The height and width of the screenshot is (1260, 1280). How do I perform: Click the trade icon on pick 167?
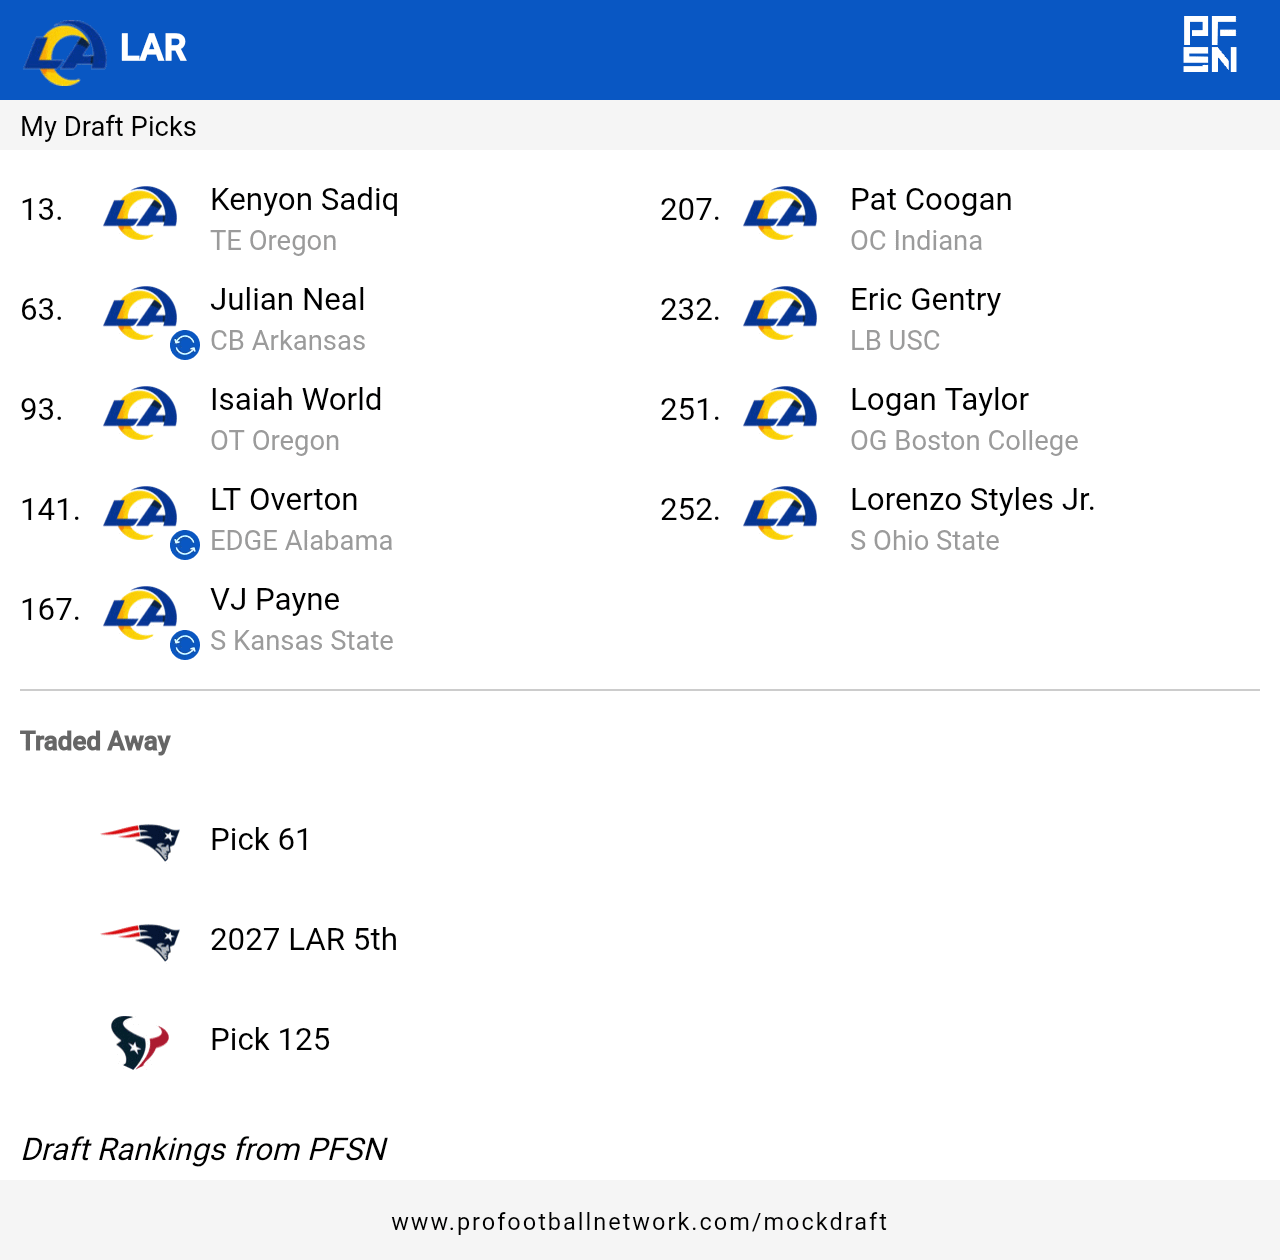185,645
